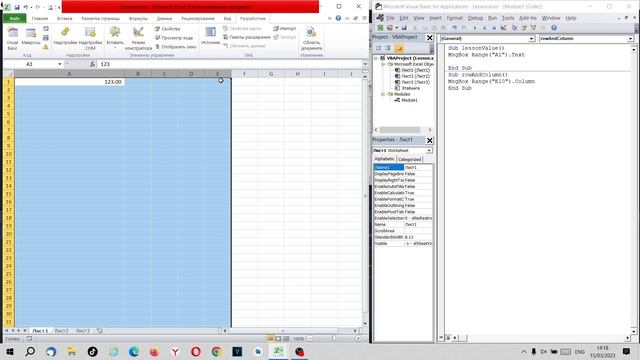Open VBA Tools menu

(x=508, y=18)
